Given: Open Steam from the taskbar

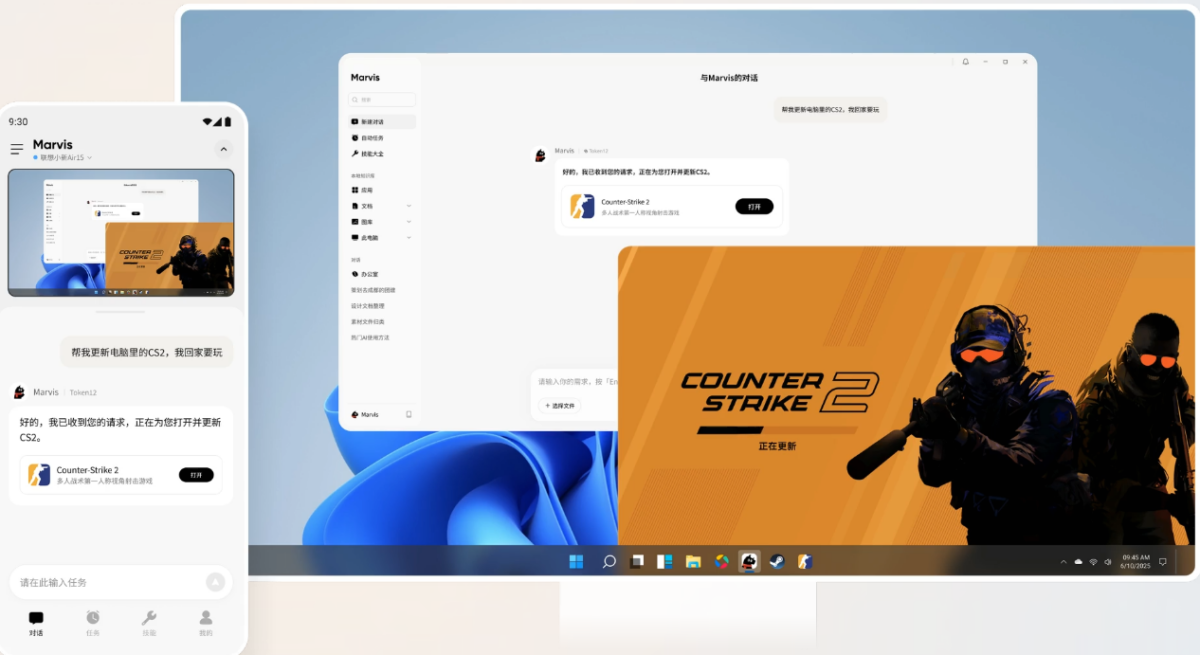Looking at the screenshot, I should coord(777,561).
